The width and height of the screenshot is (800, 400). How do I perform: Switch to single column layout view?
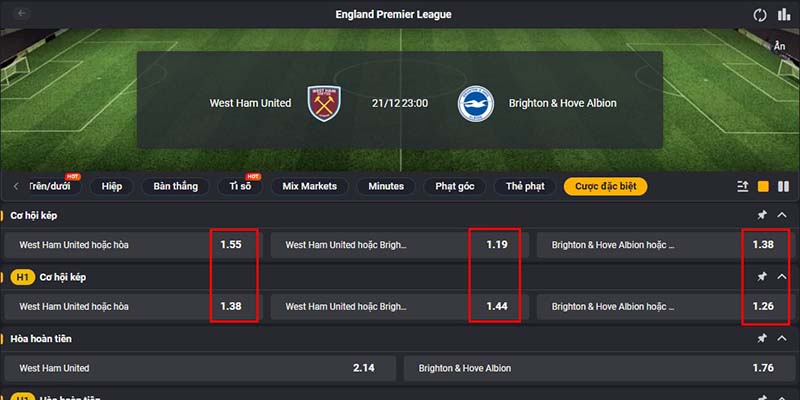point(763,187)
